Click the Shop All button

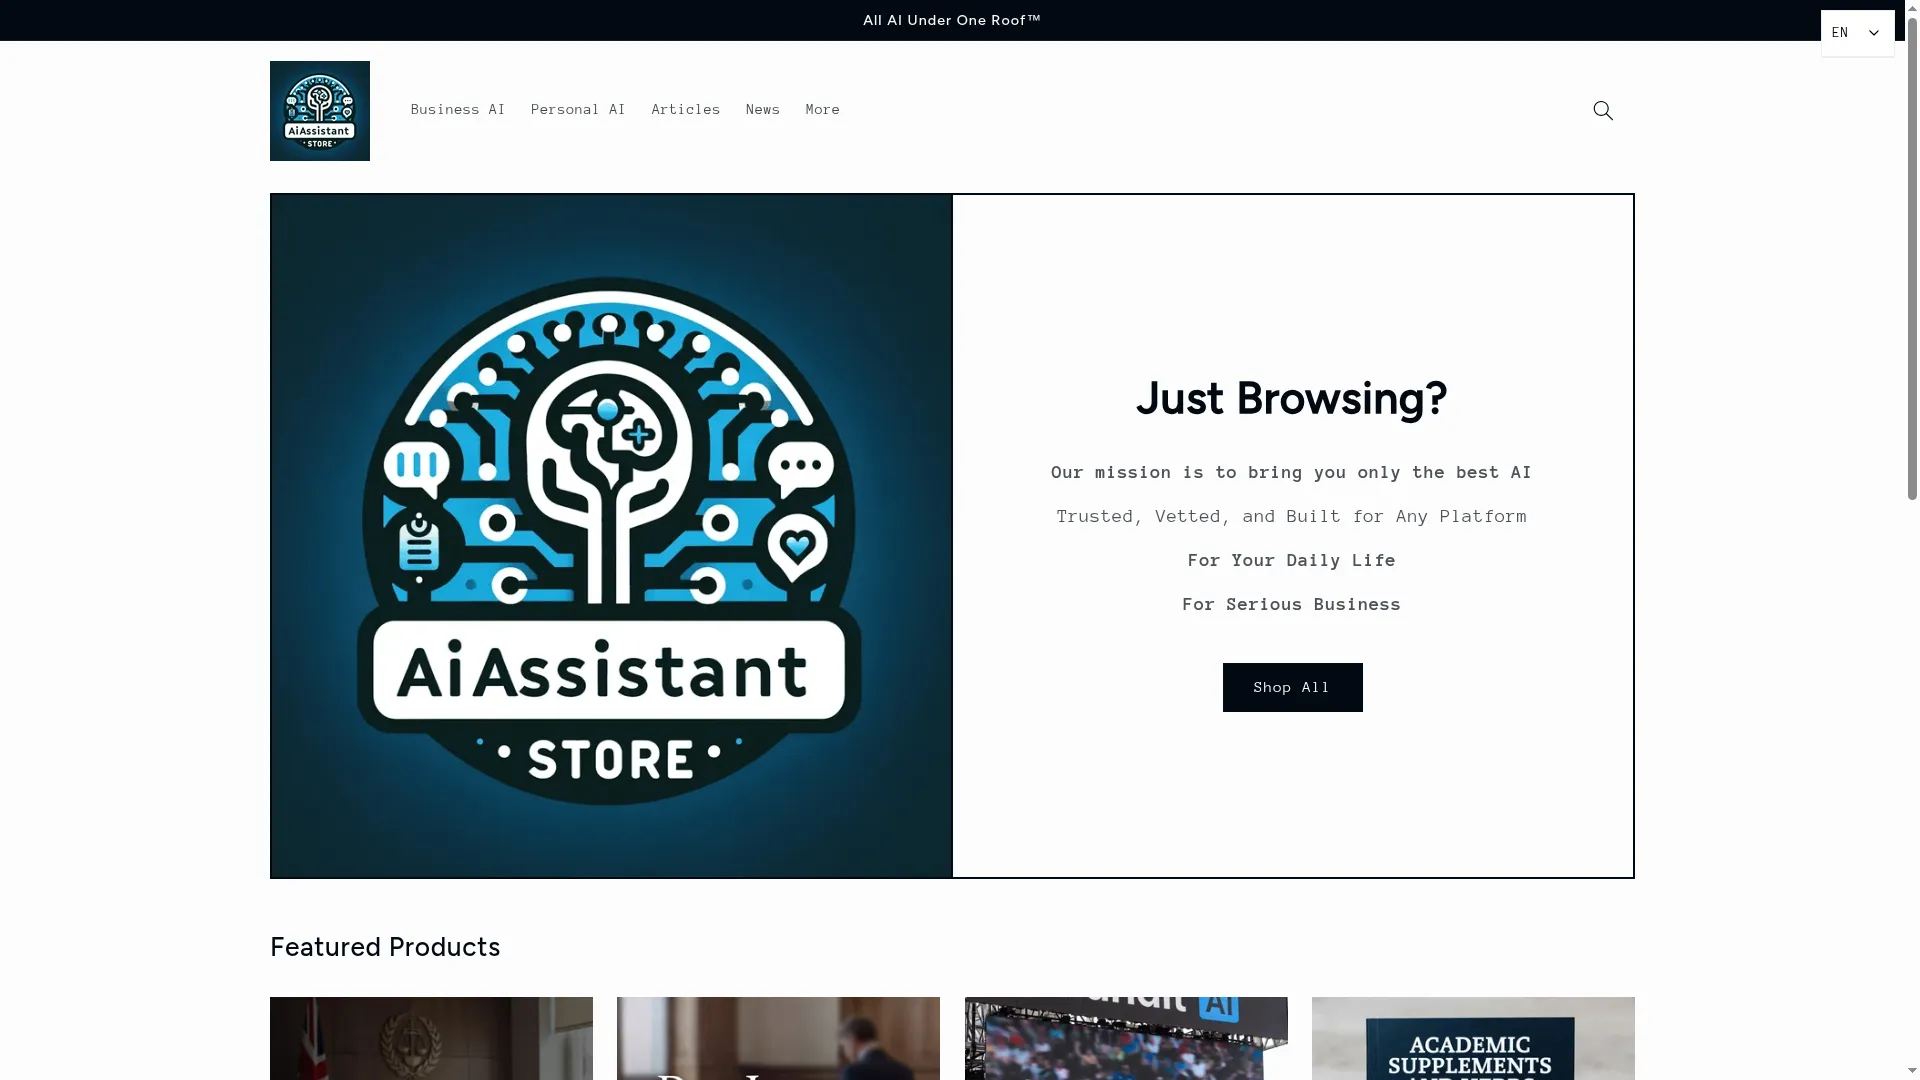(x=1292, y=687)
